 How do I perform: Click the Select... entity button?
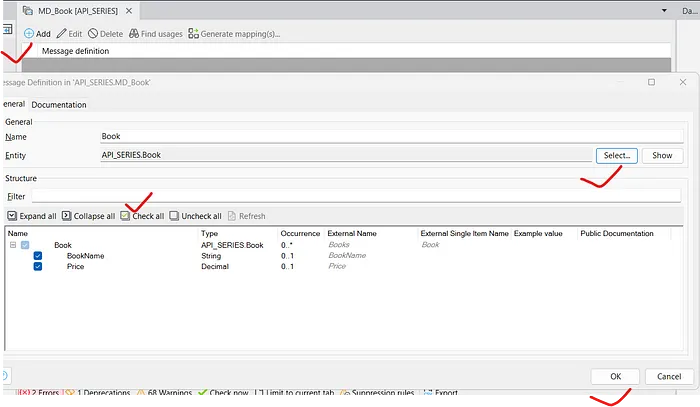tap(615, 156)
